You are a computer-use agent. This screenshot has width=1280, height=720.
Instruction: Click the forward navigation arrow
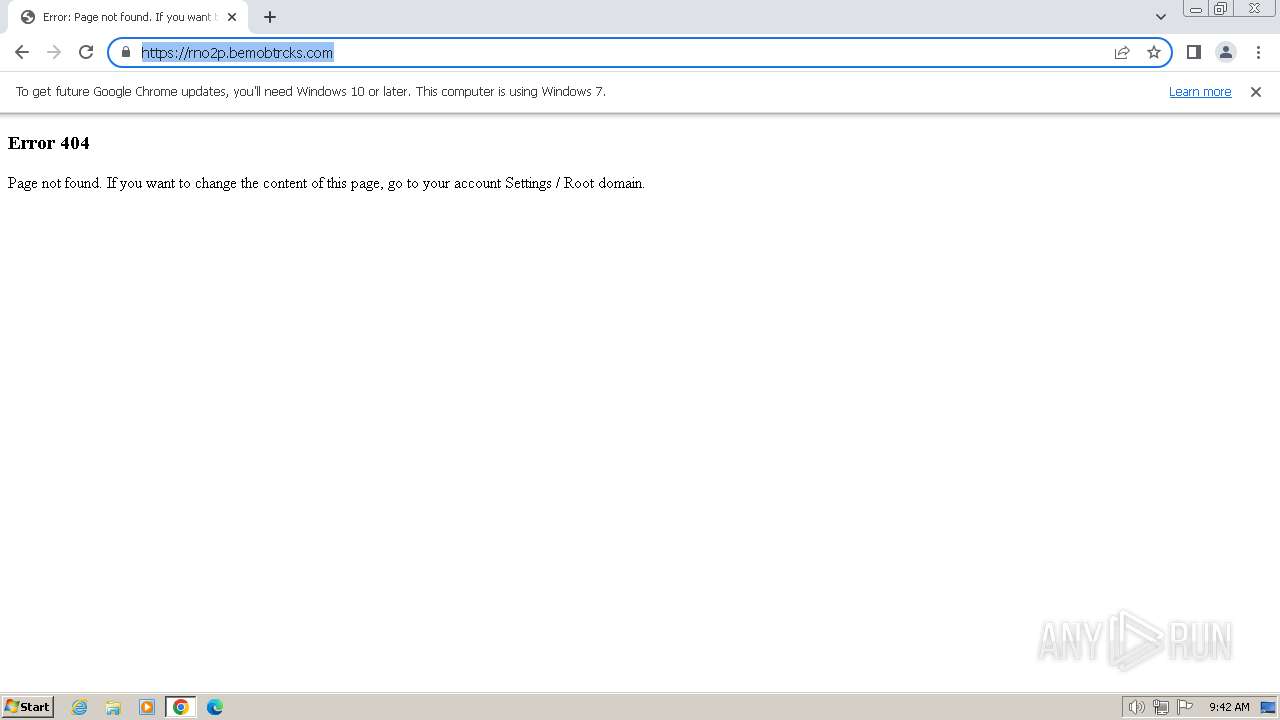[54, 52]
